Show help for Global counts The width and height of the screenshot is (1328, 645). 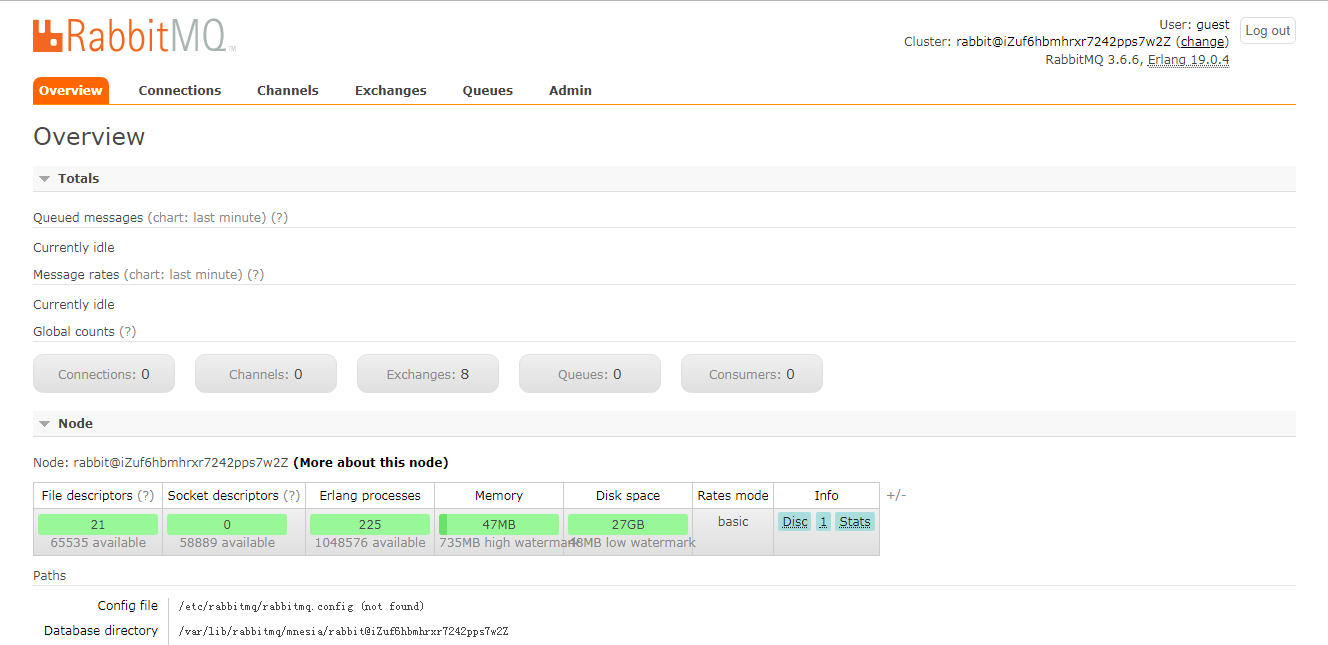[x=127, y=331]
